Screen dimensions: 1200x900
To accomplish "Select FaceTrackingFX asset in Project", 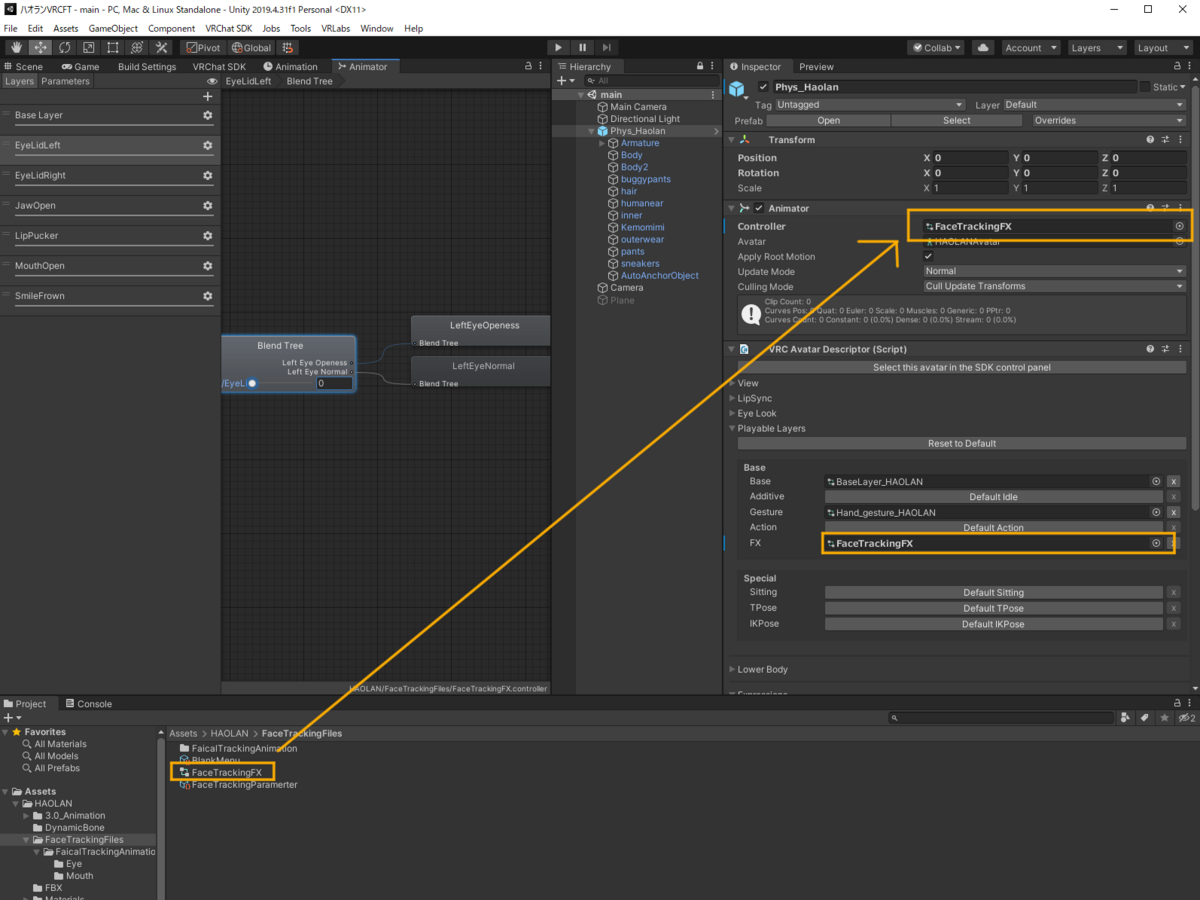I will 226,772.
